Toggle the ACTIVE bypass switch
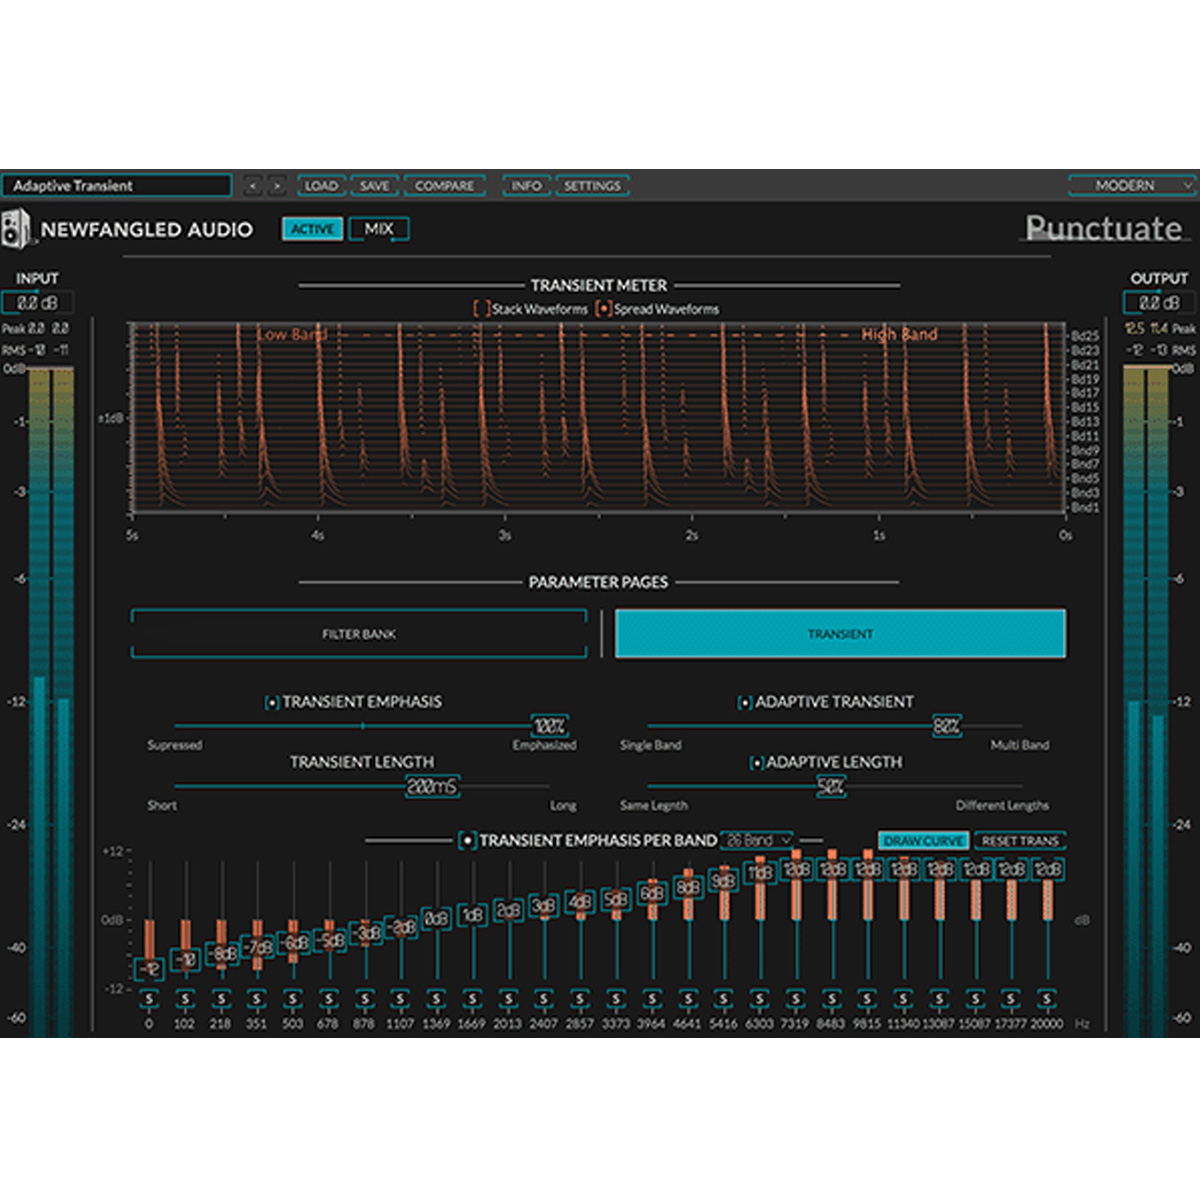1200x1200 pixels. (x=313, y=229)
